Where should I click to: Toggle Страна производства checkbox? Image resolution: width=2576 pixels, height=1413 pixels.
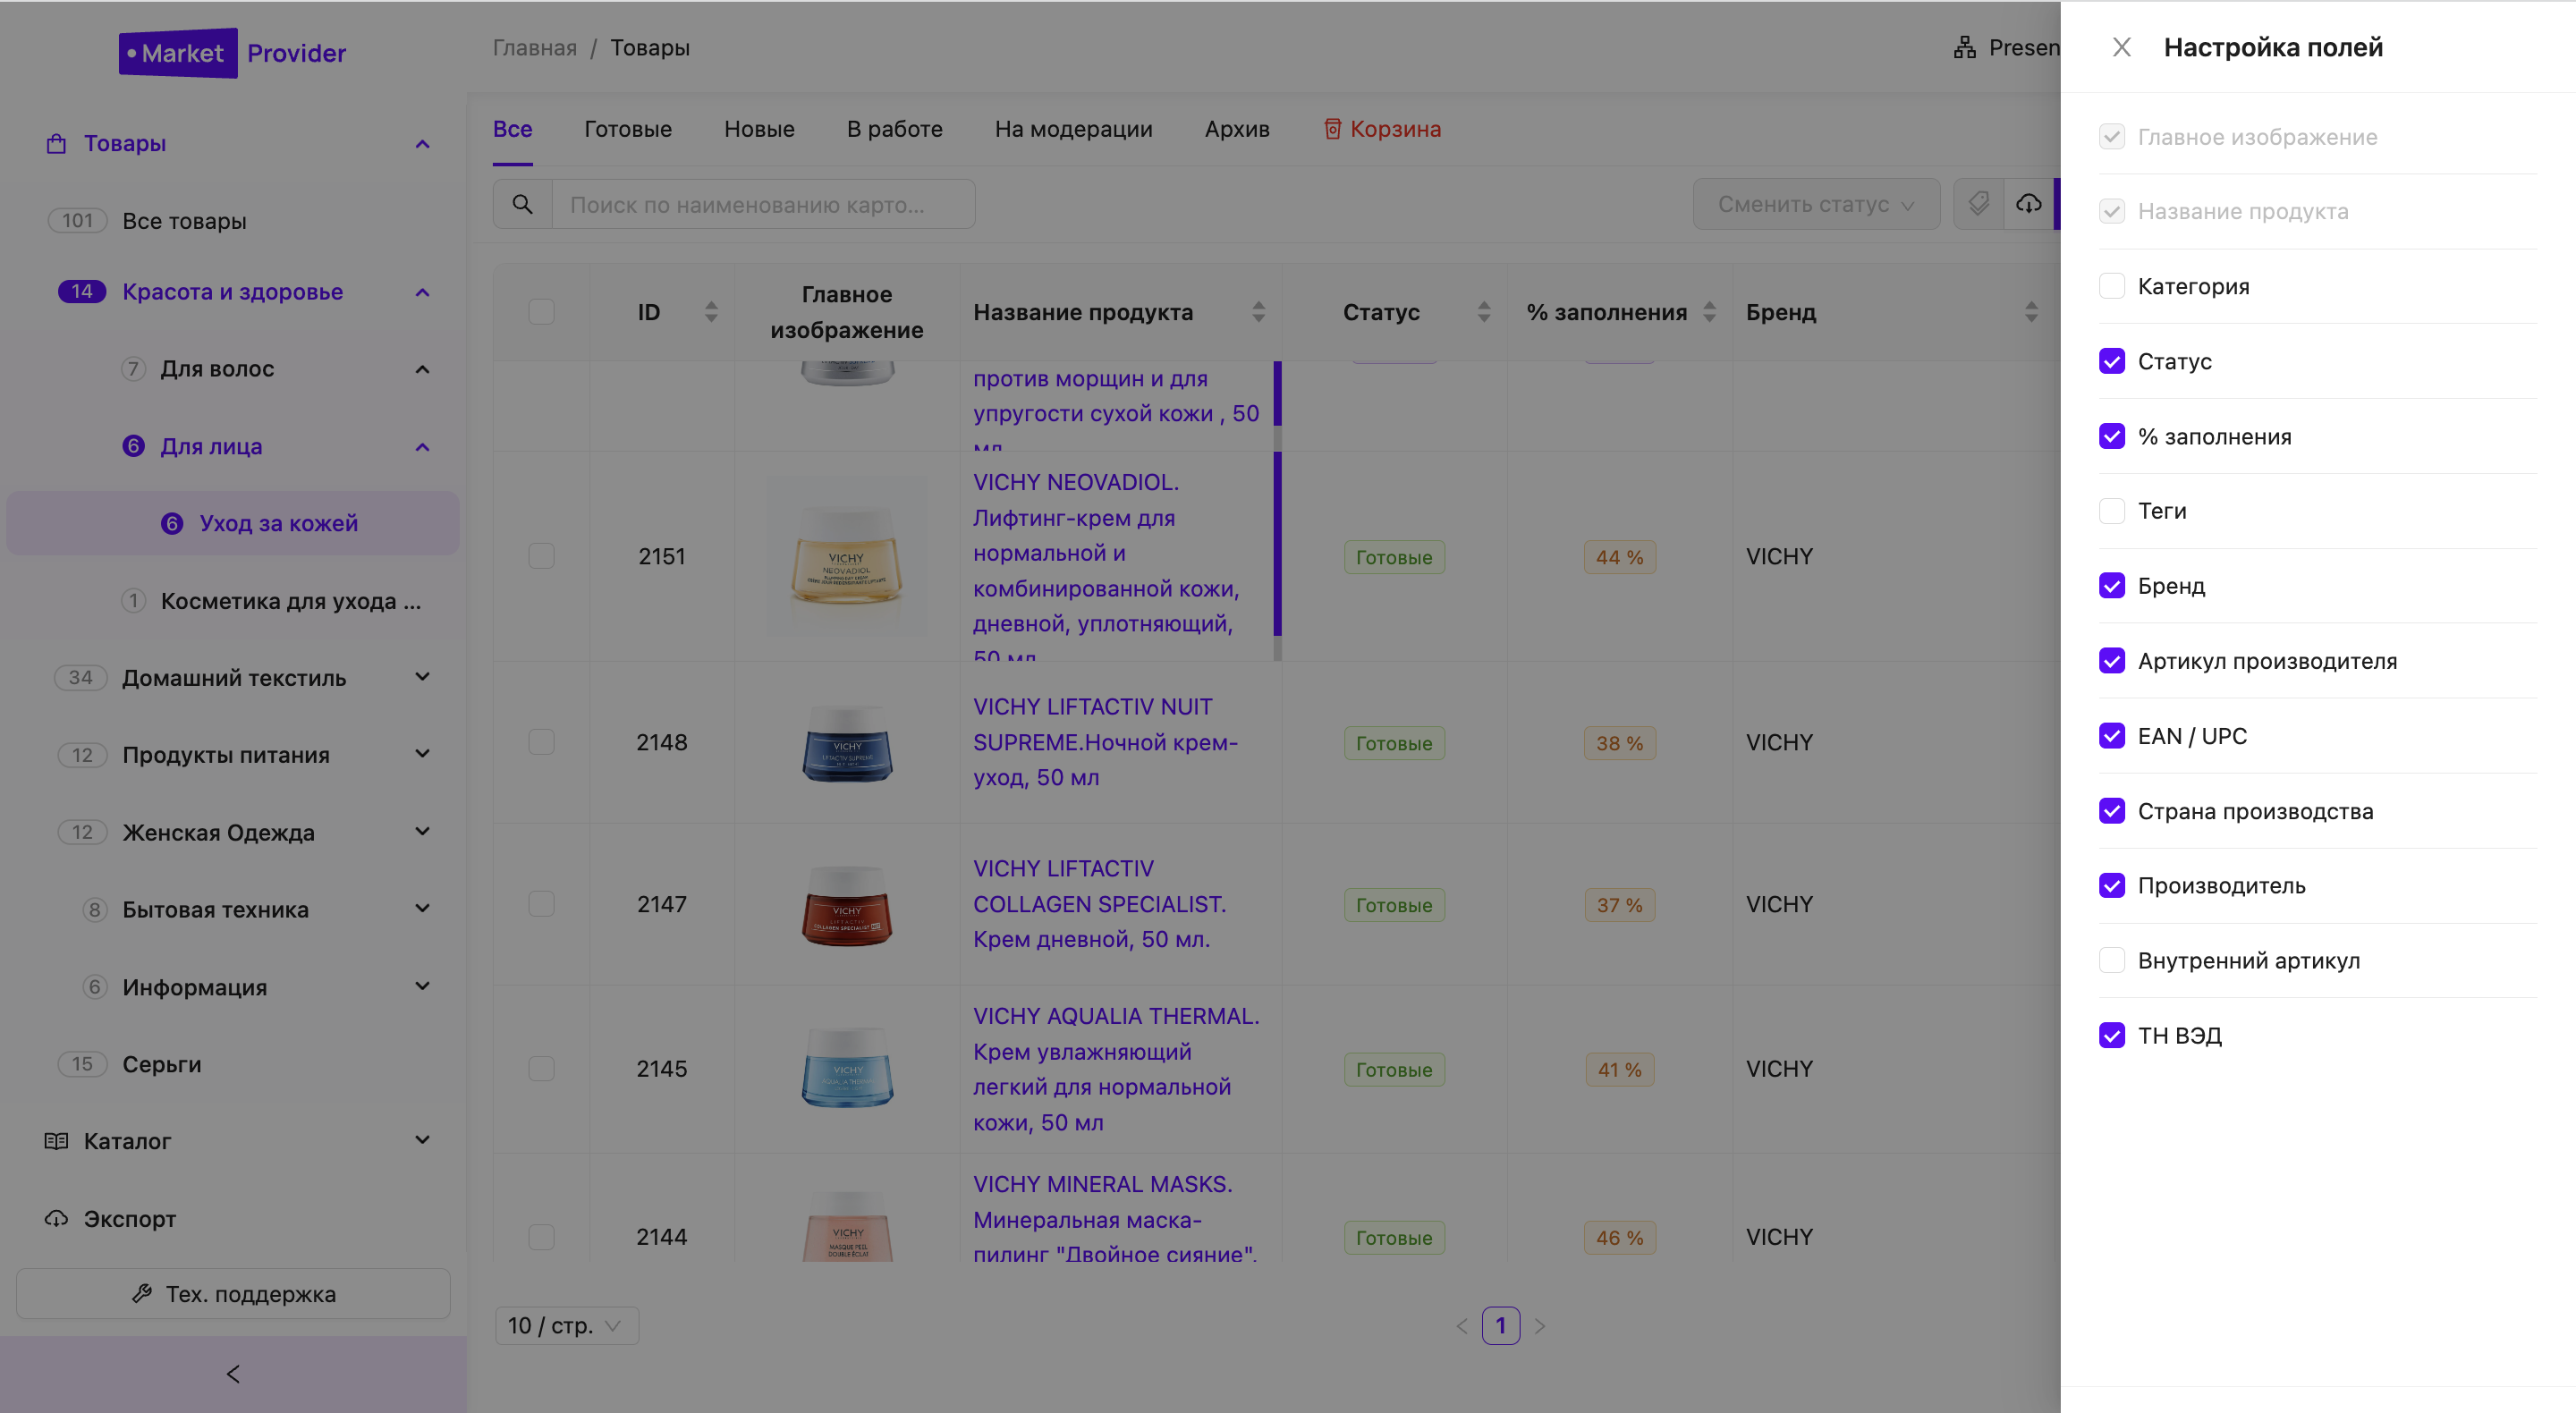2112,811
